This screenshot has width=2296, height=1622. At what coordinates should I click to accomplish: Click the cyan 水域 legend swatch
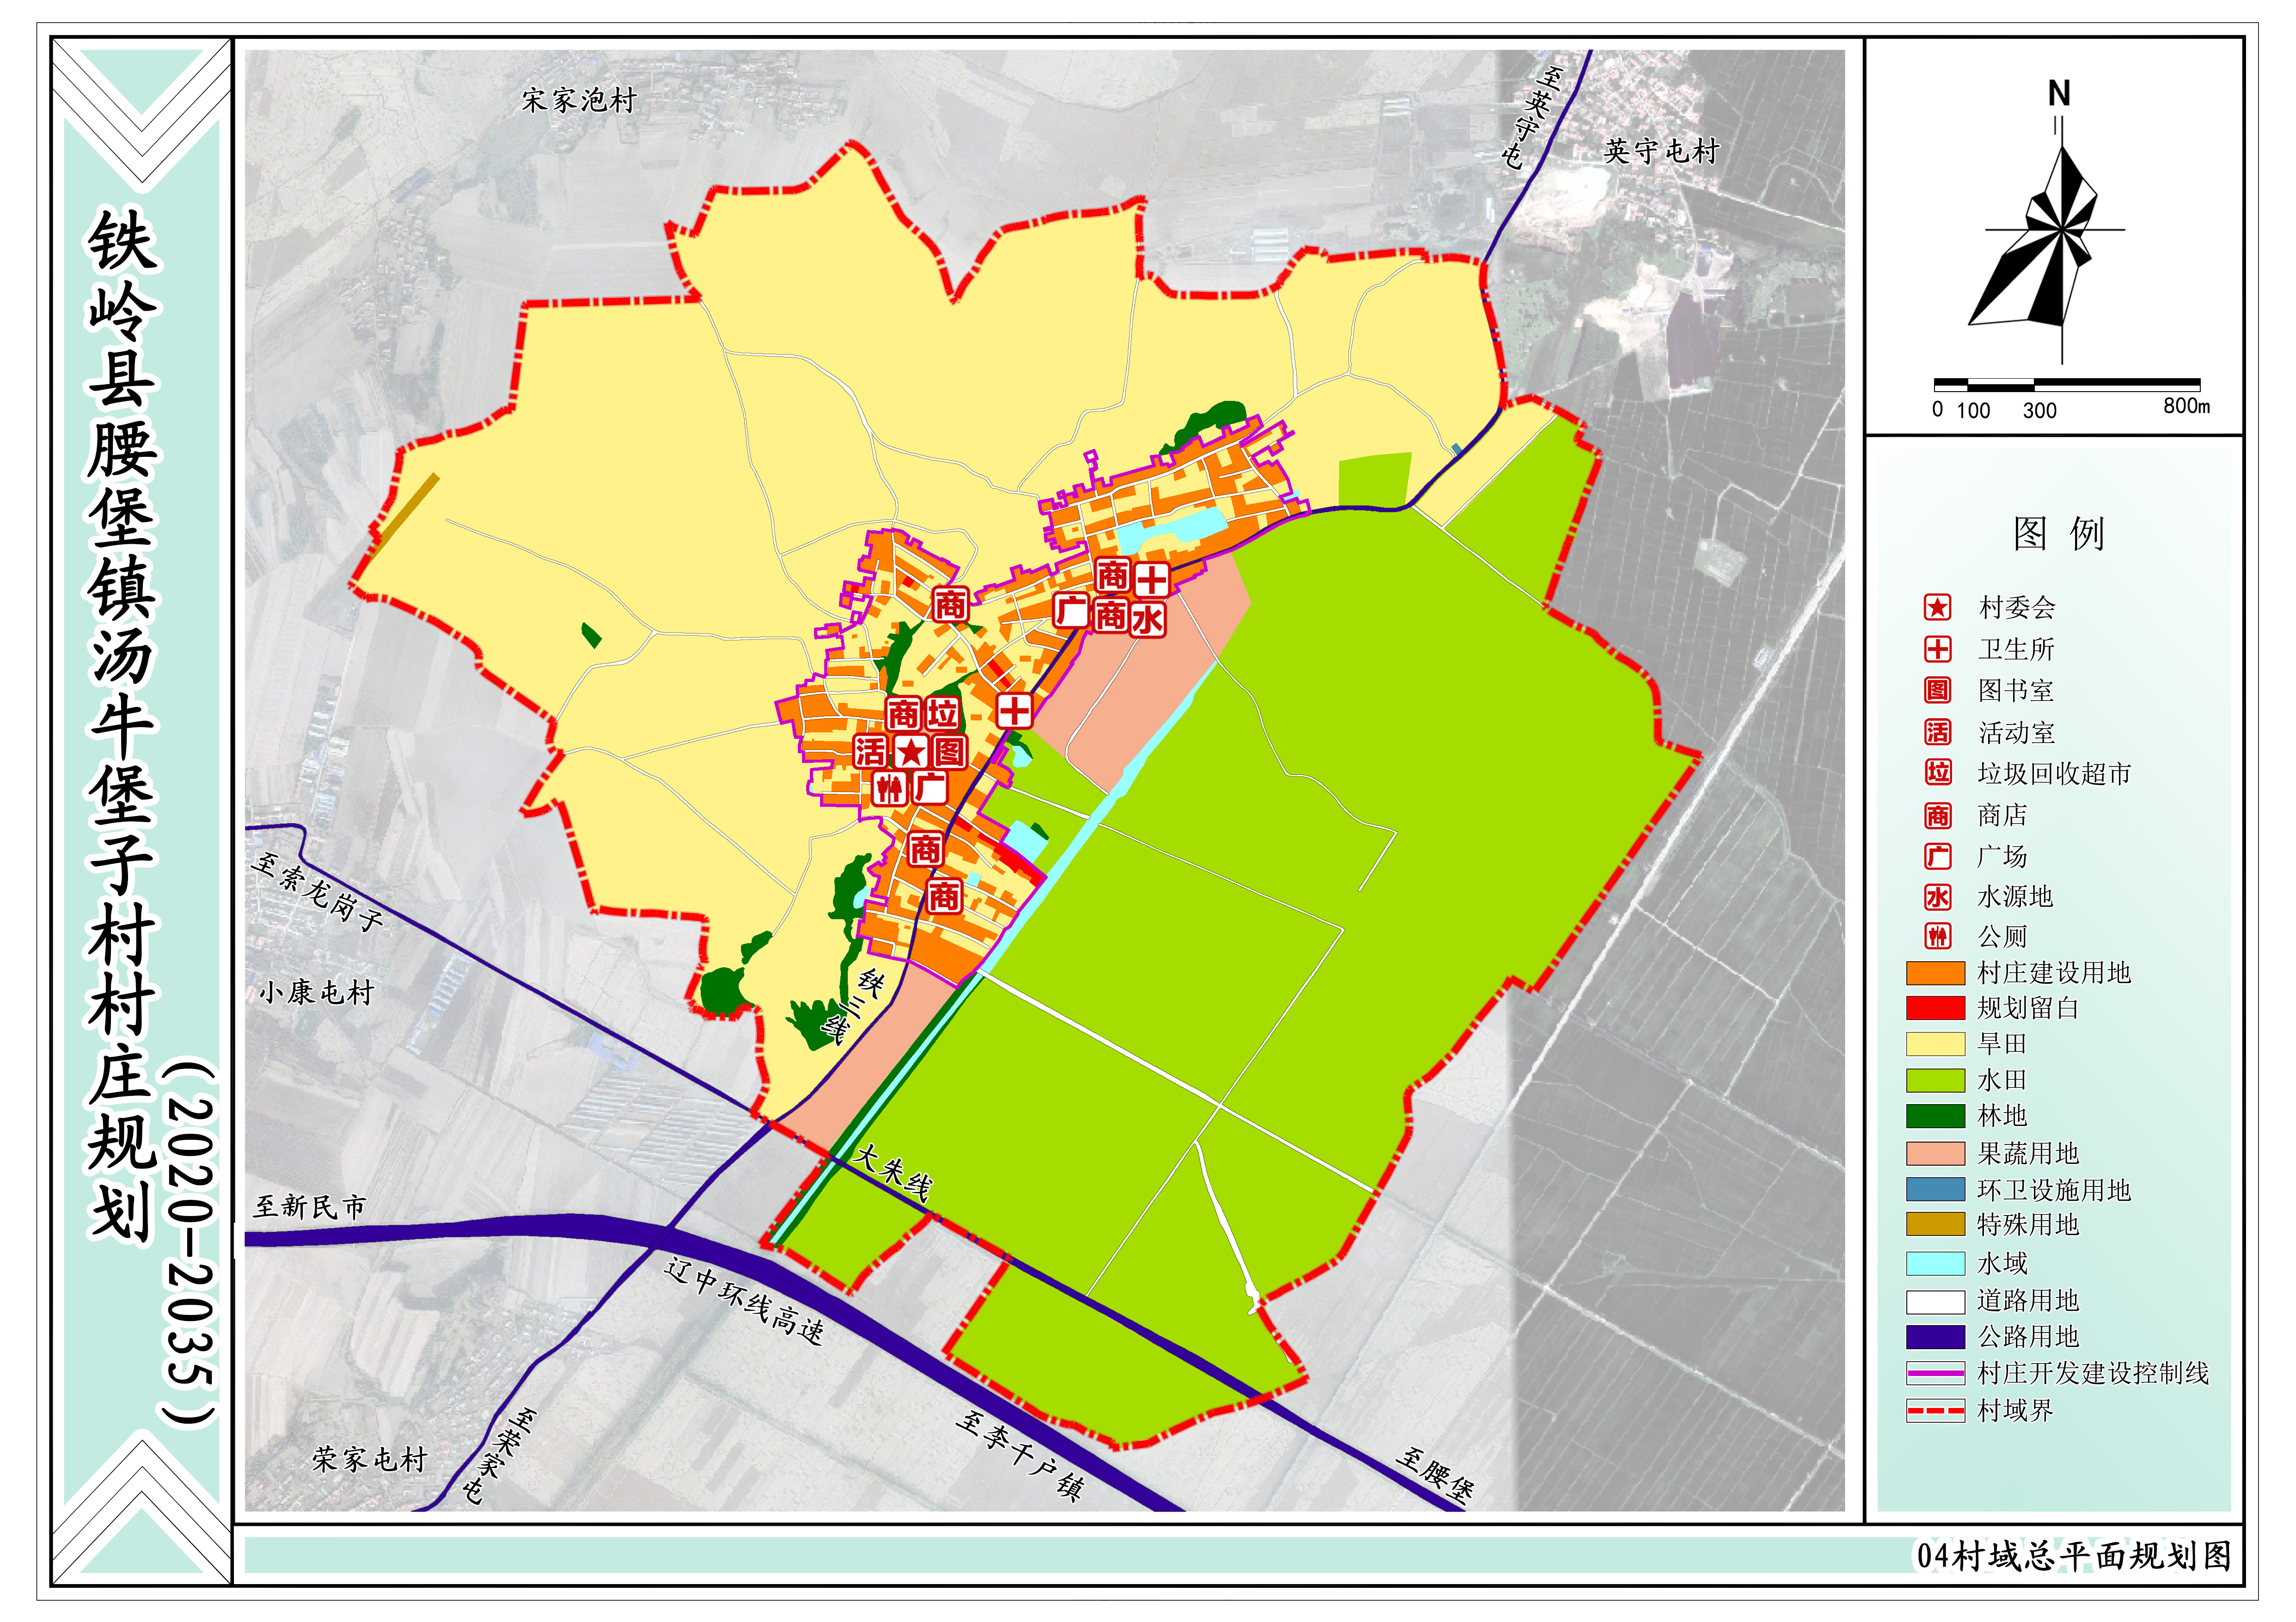pyautogui.click(x=1935, y=1263)
